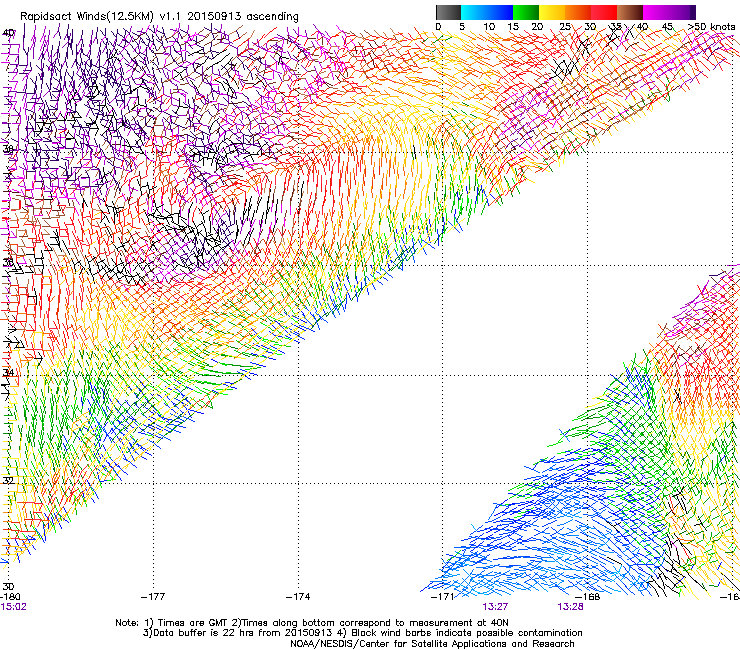Click the cyan-blue 5-15 knots legend swatch
The image size is (740, 650).
tap(487, 12)
